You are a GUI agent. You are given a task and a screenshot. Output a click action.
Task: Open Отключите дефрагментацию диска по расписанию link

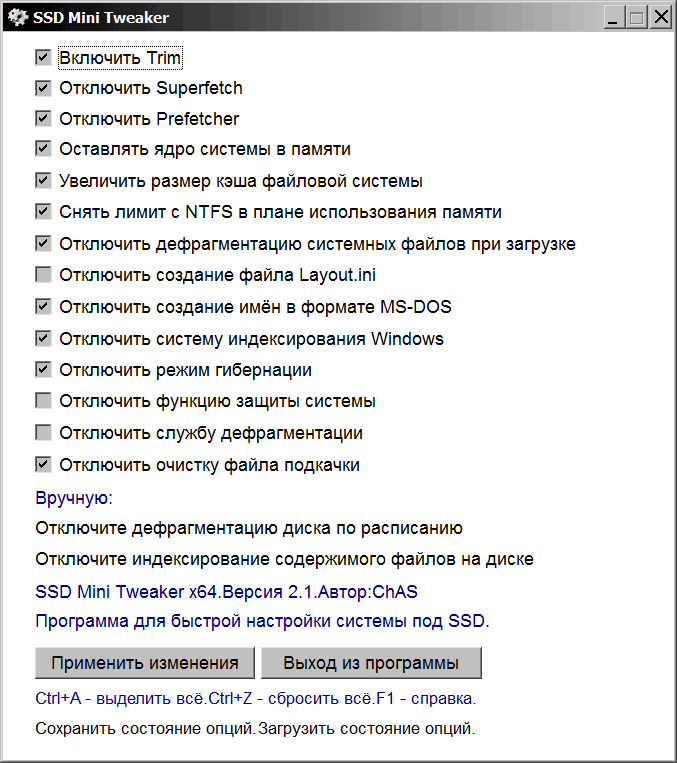coord(249,528)
